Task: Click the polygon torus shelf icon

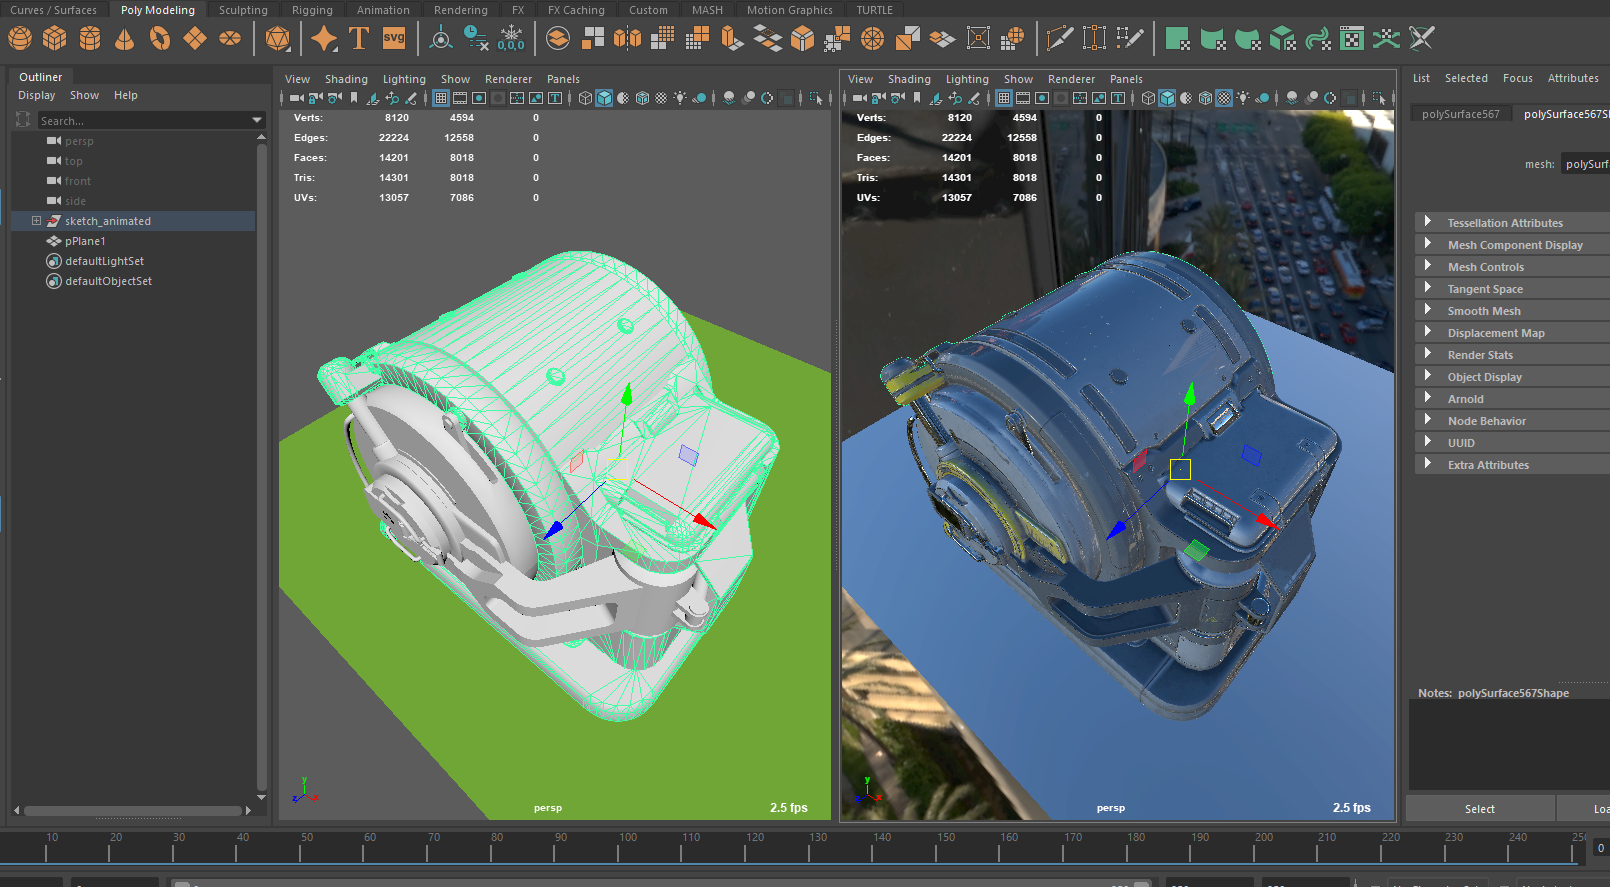Action: coord(159,39)
